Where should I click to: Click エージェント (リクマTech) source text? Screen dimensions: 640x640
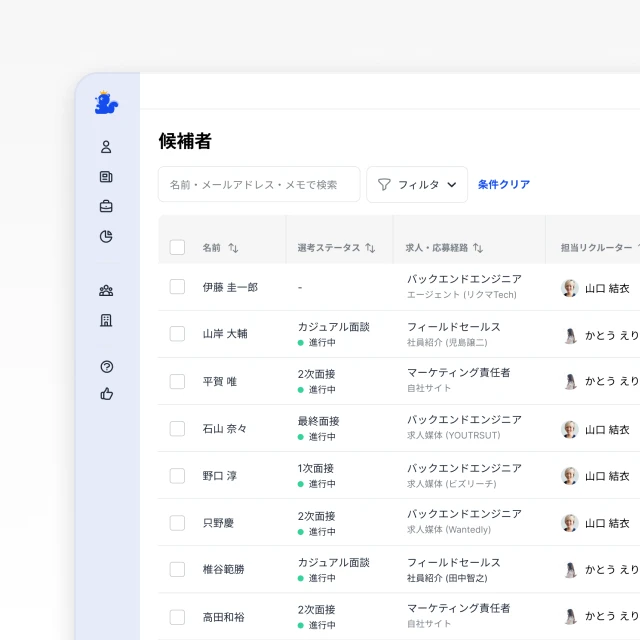pyautogui.click(x=462, y=295)
